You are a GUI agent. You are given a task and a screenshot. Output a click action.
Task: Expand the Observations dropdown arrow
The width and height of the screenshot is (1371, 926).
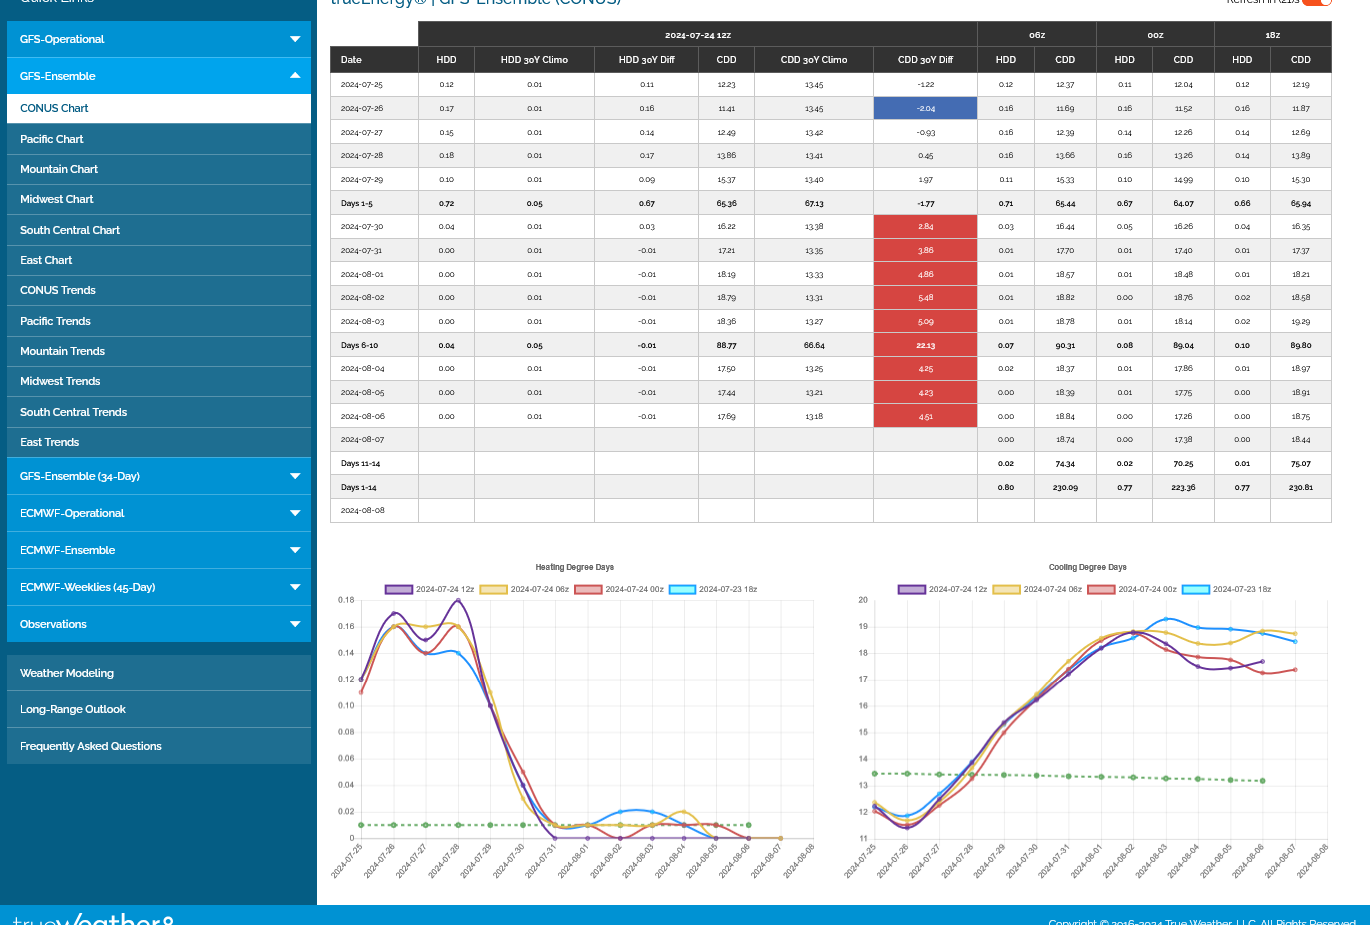295,624
